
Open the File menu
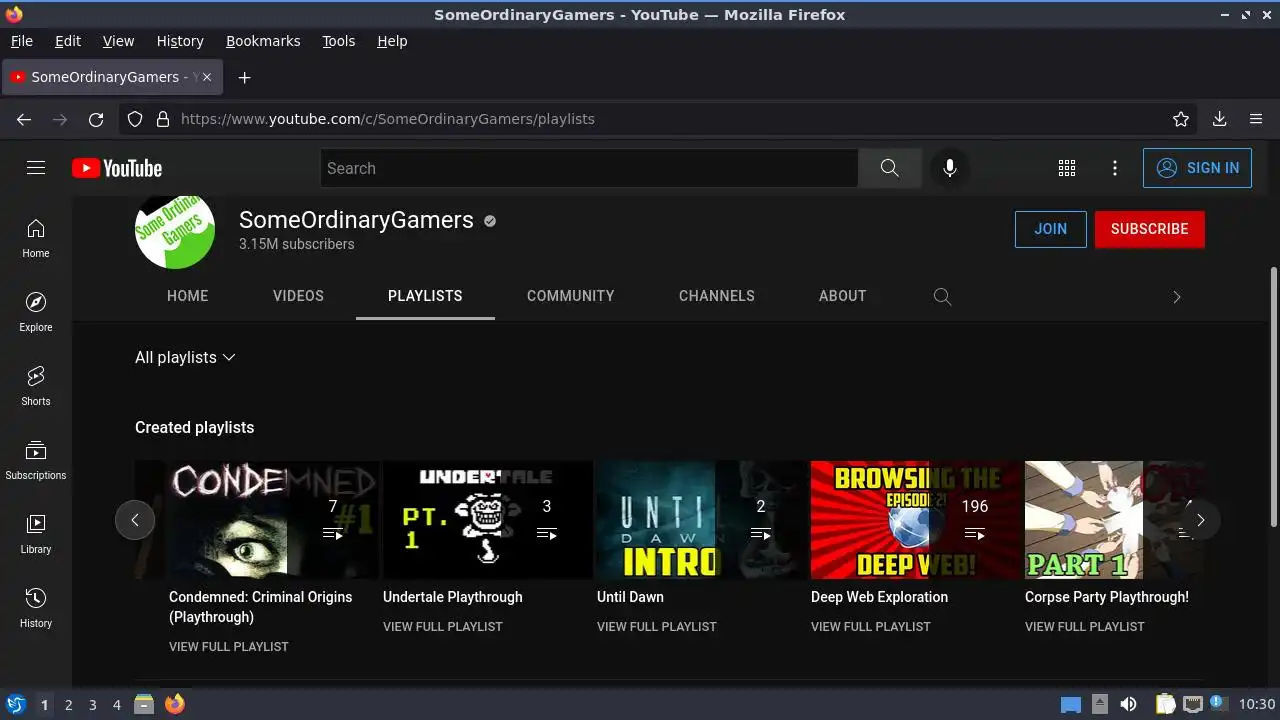pyautogui.click(x=21, y=41)
